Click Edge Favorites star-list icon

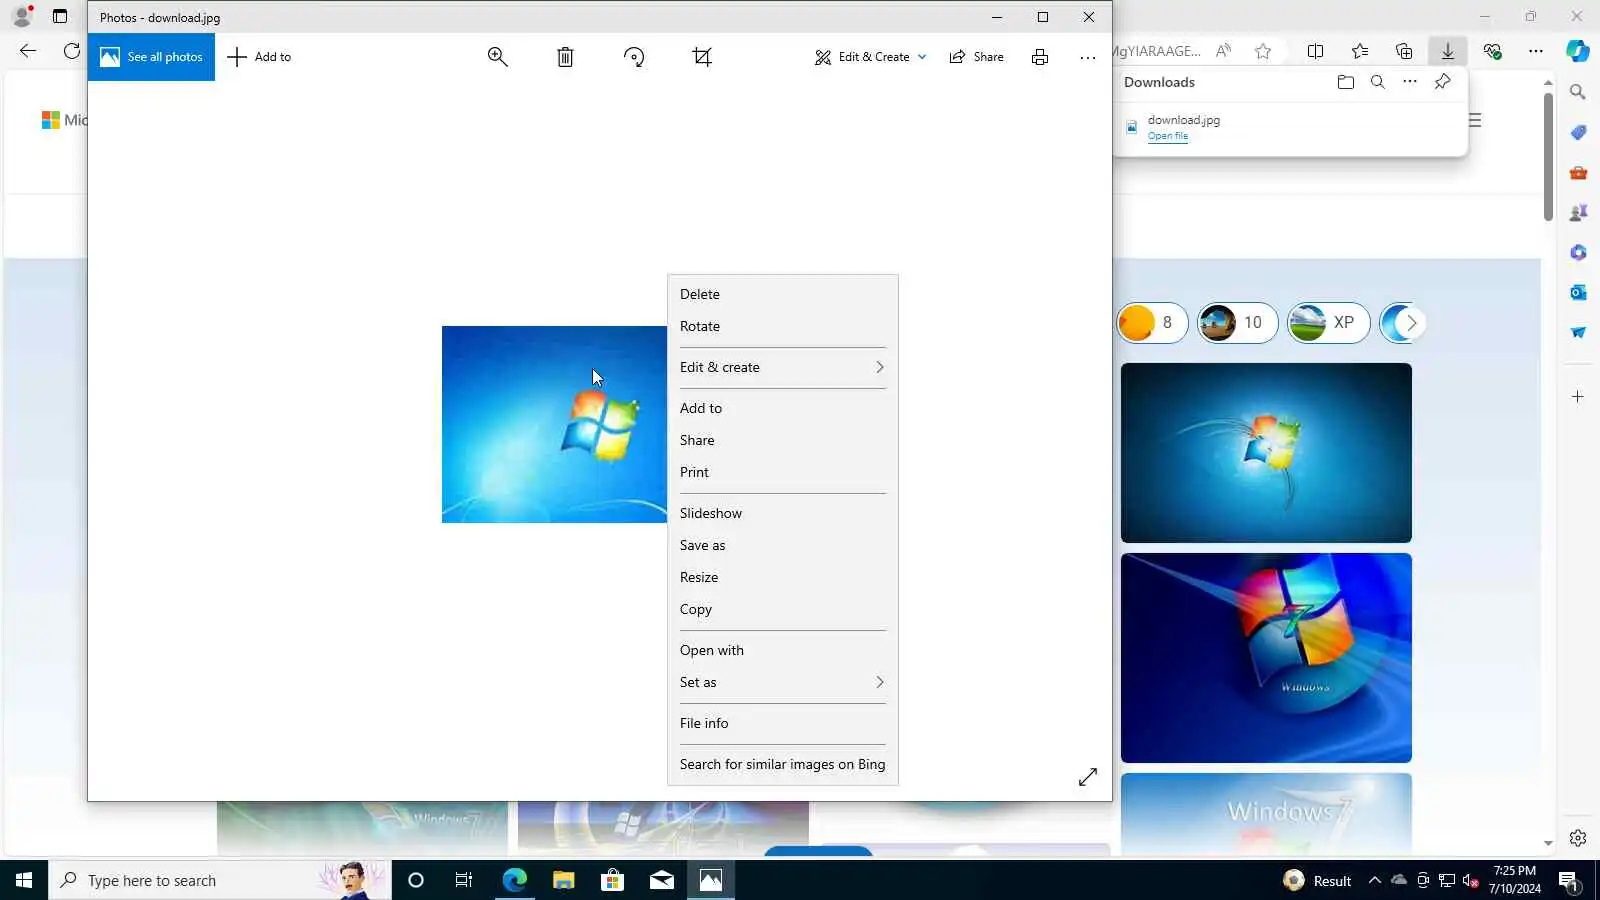pyautogui.click(x=1360, y=51)
